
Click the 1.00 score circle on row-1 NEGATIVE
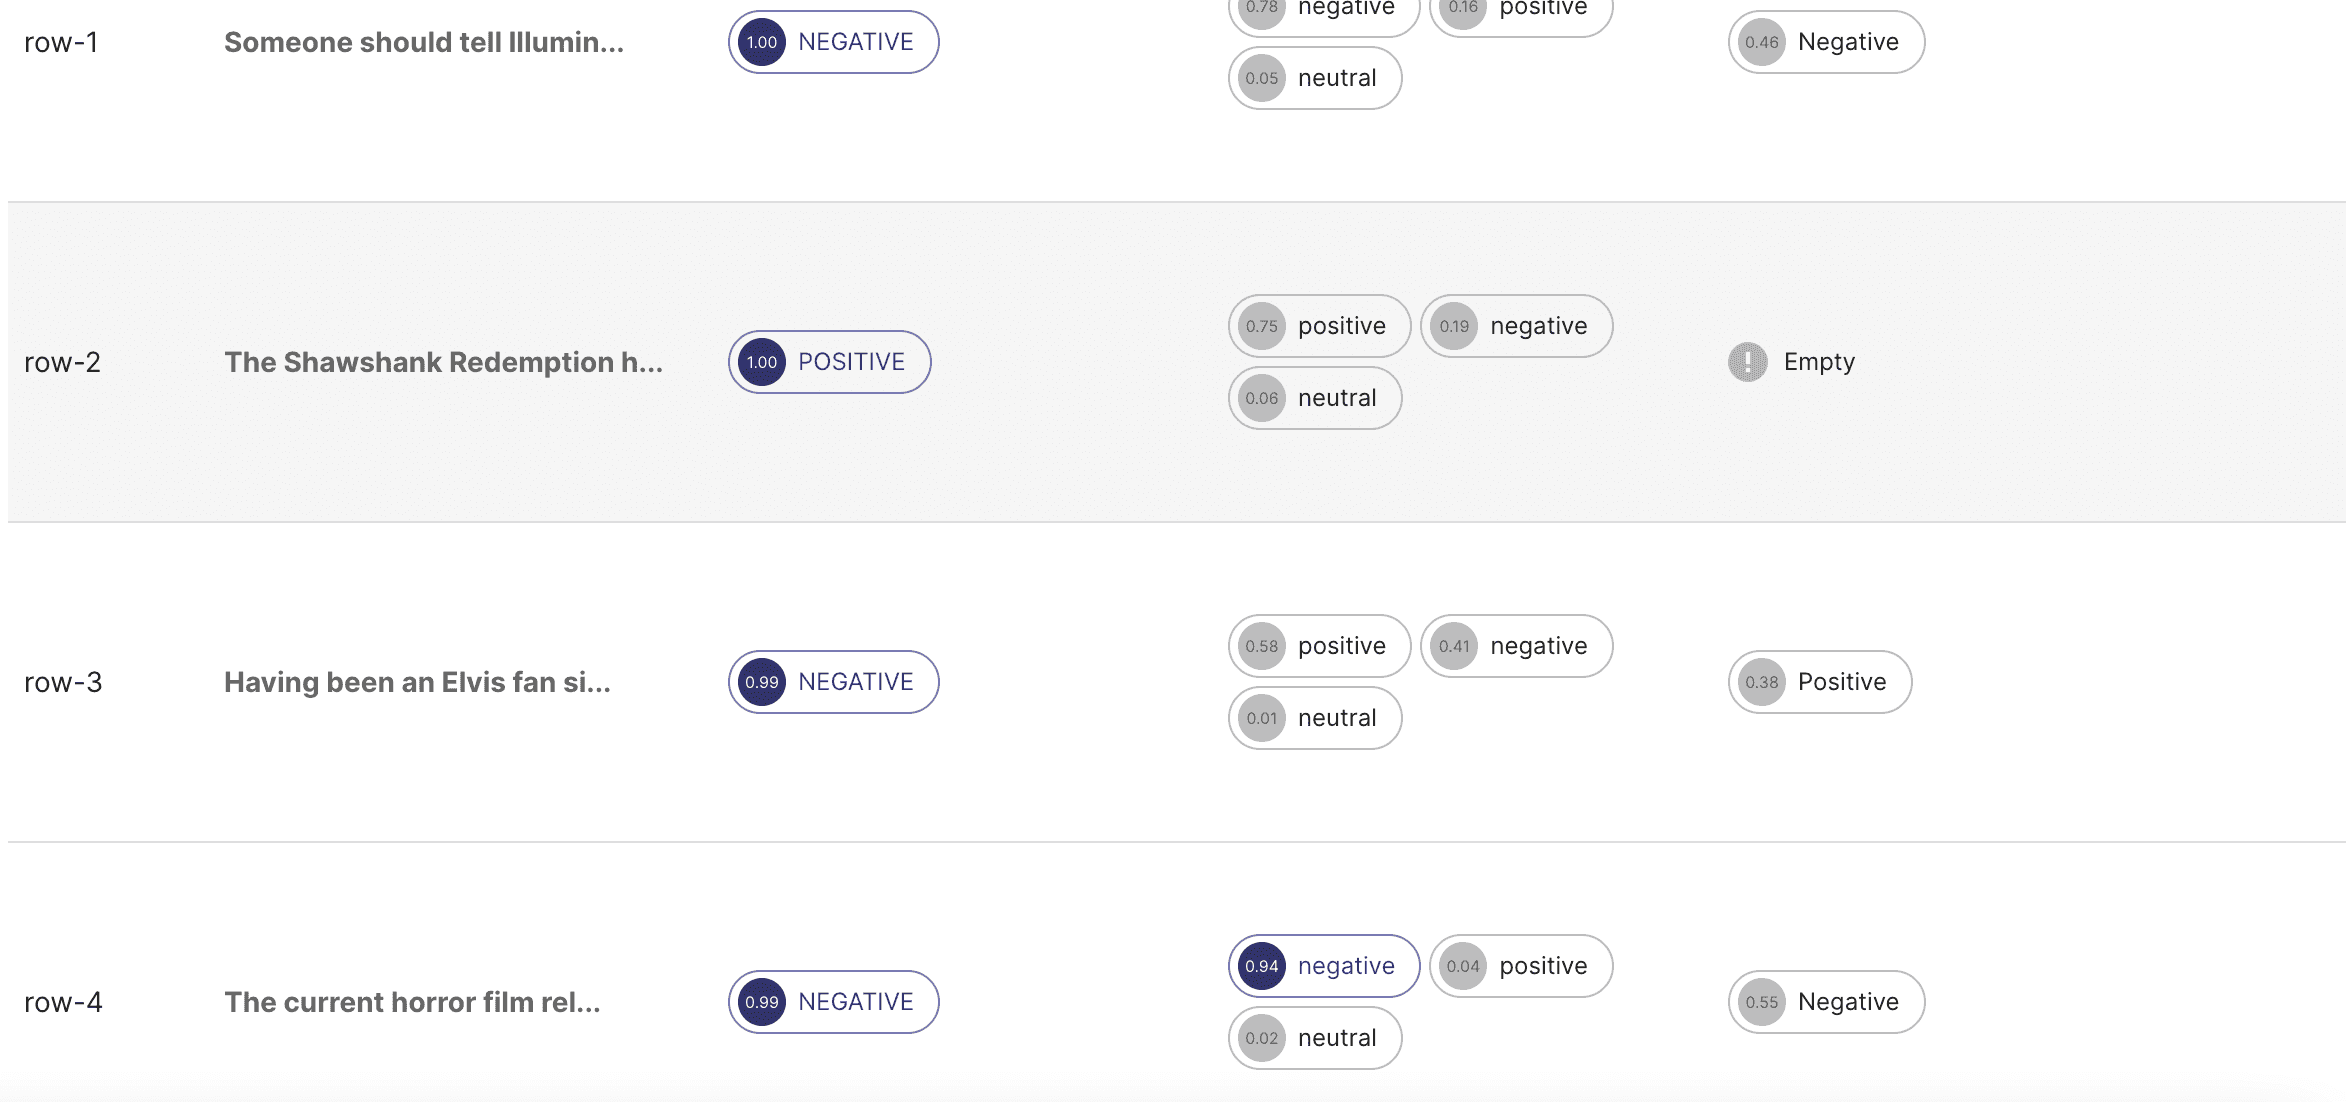(x=762, y=42)
